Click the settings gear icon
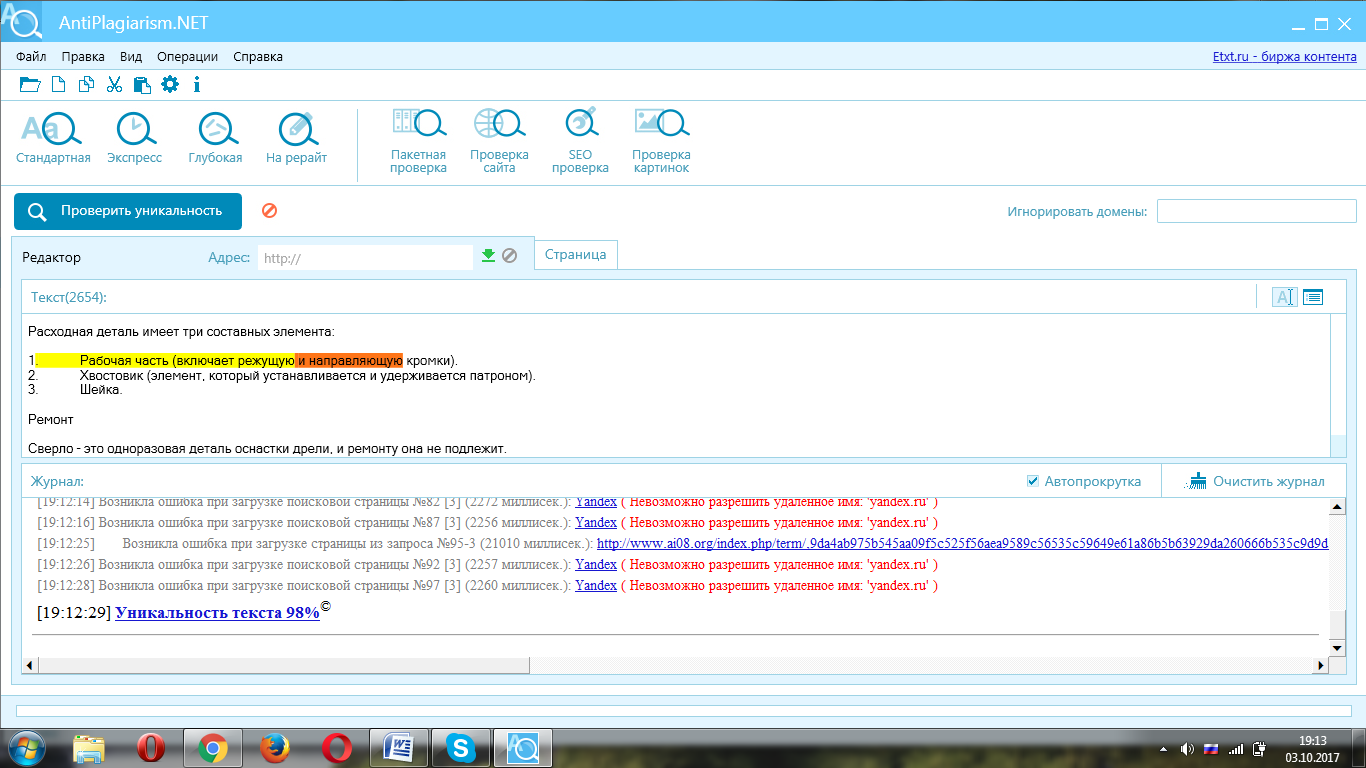The height and width of the screenshot is (768, 1366). coord(170,84)
